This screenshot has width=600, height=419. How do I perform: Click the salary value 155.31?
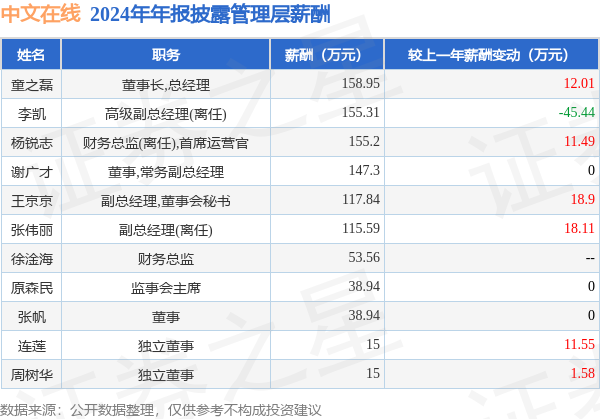coord(360,112)
